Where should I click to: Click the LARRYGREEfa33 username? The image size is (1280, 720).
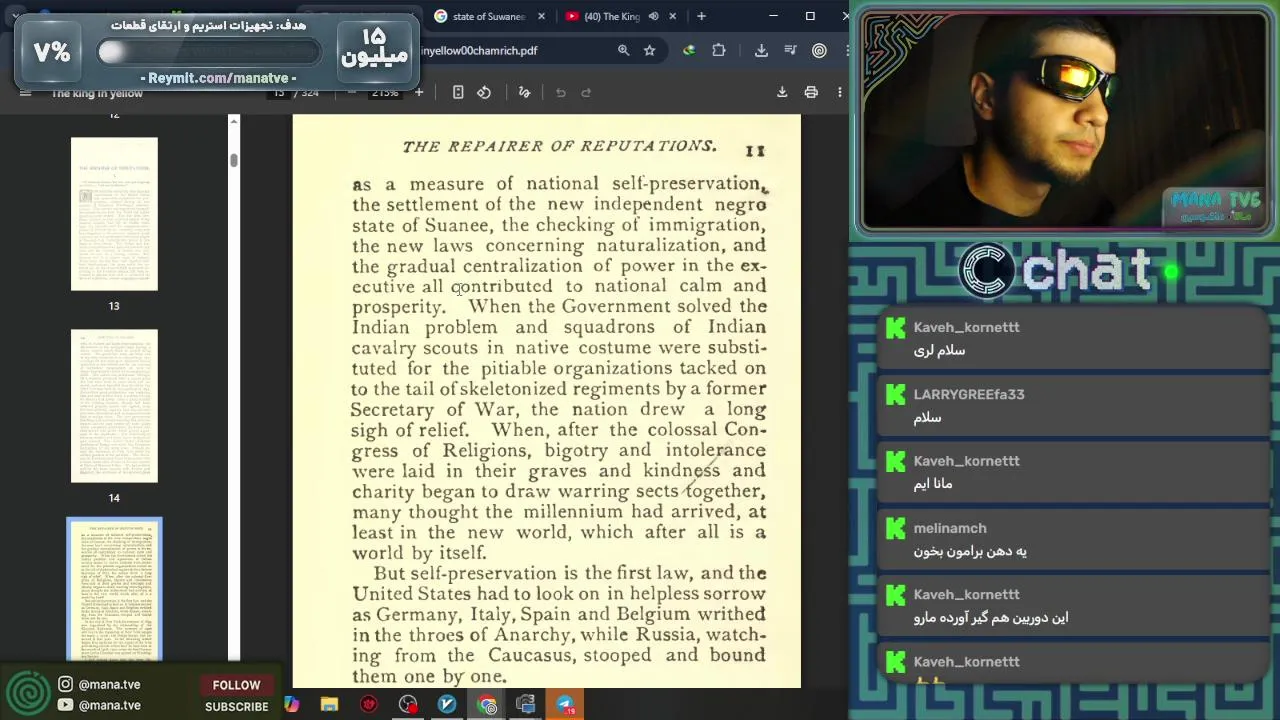[x=968, y=394]
